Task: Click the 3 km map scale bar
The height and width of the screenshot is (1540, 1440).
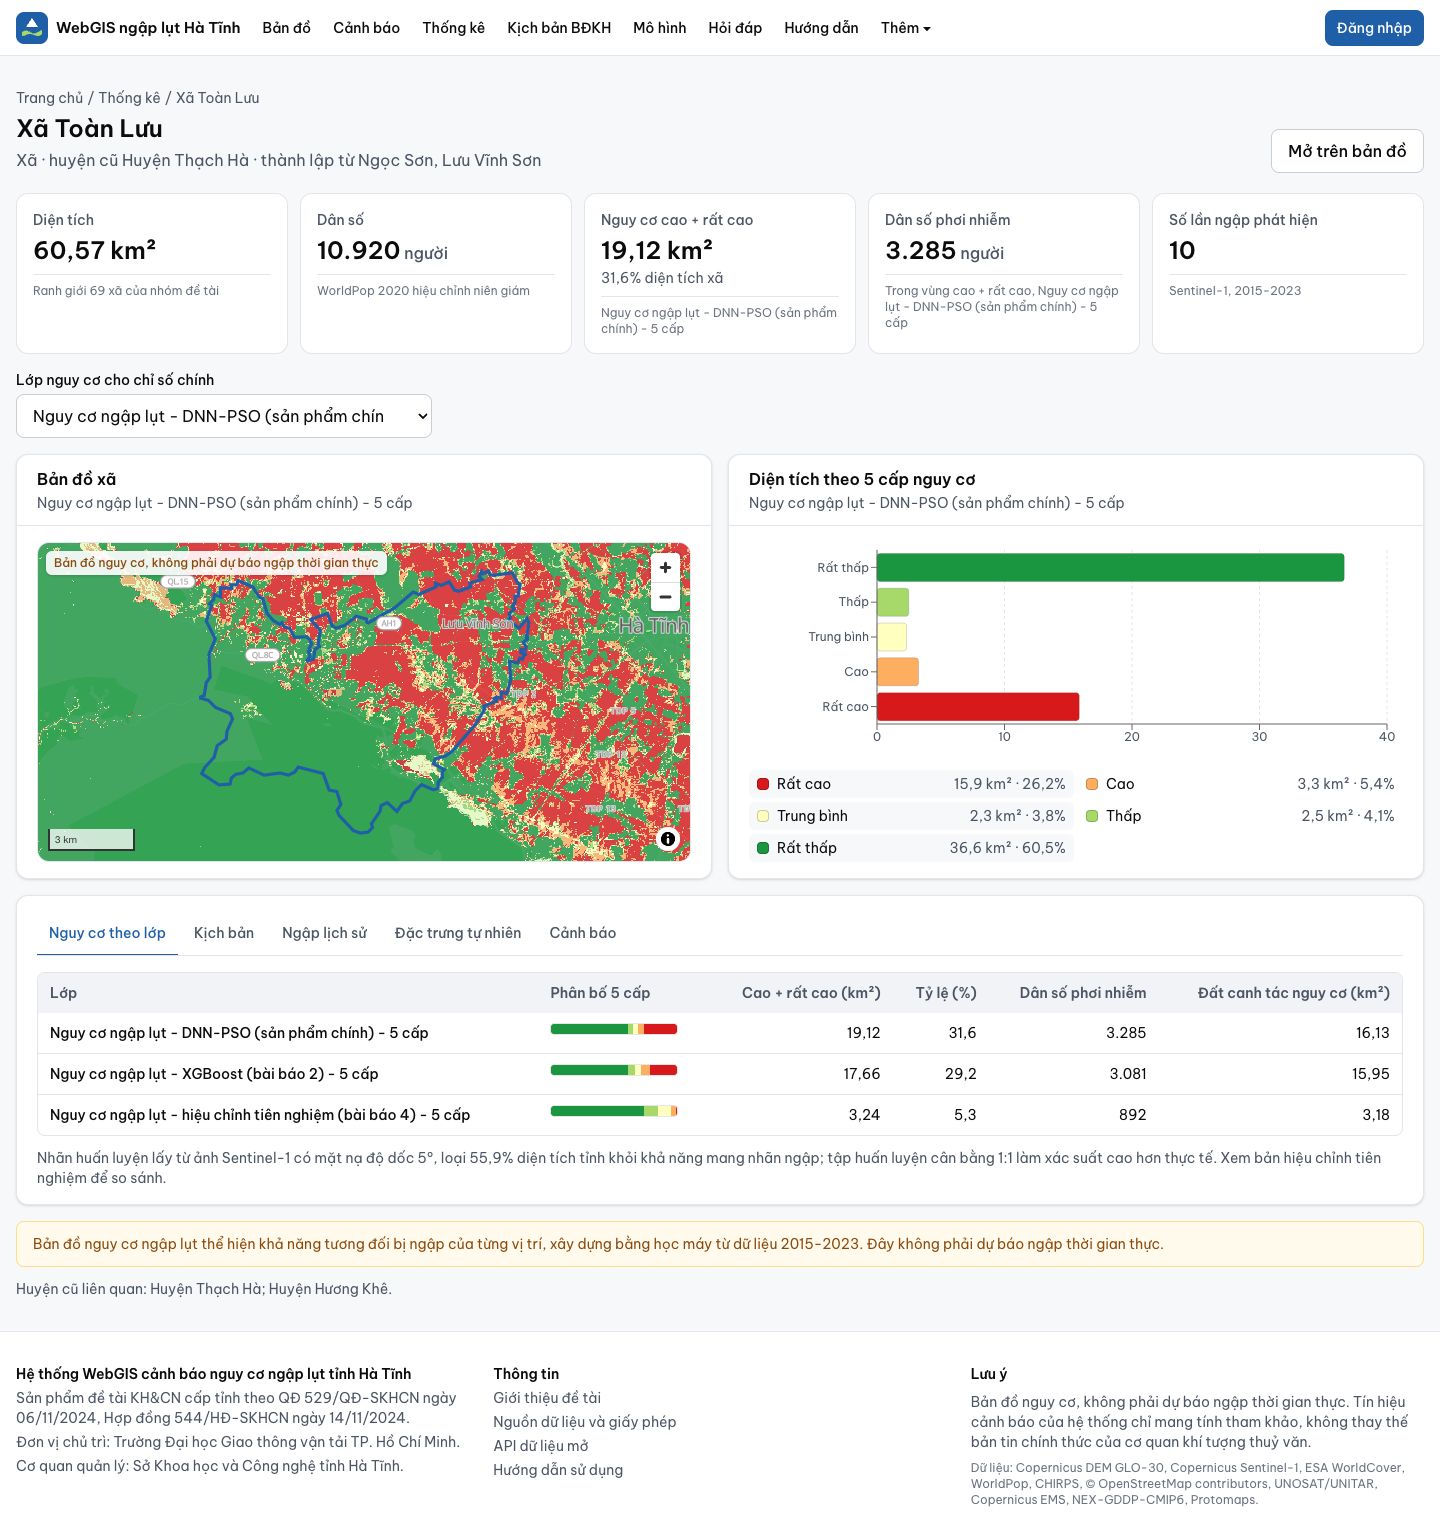Action: (91, 839)
